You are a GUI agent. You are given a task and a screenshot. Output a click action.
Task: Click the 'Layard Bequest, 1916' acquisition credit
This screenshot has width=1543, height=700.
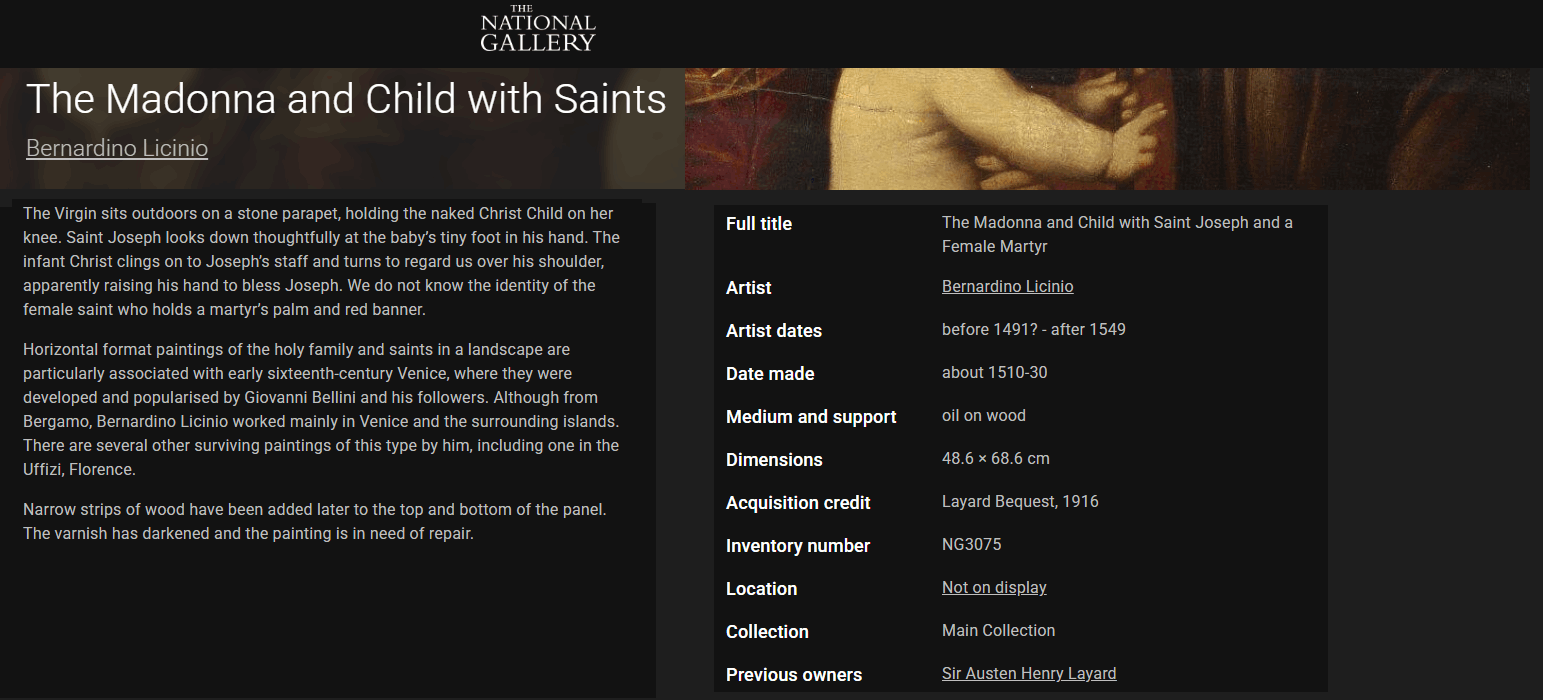1020,502
